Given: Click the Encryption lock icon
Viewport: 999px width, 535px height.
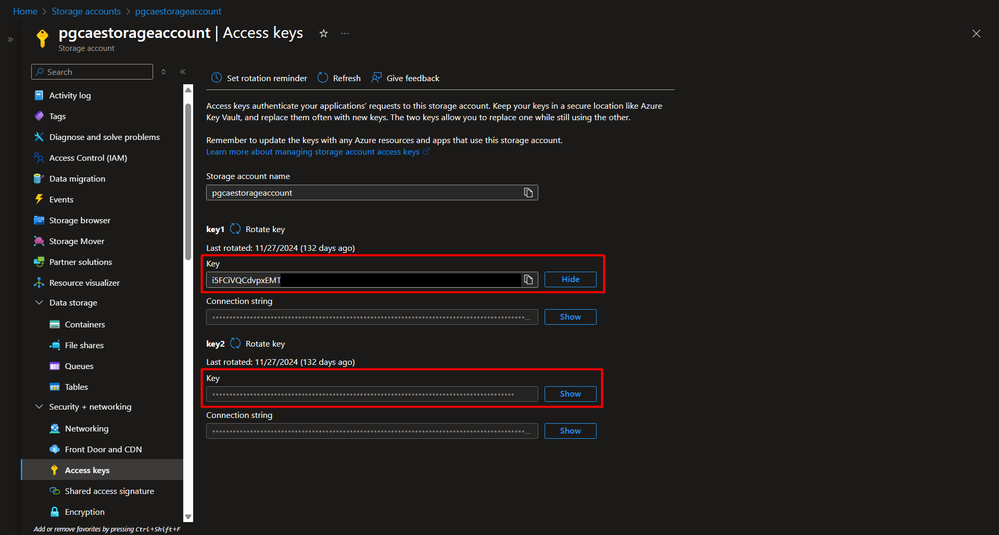Looking at the screenshot, I should pos(54,512).
